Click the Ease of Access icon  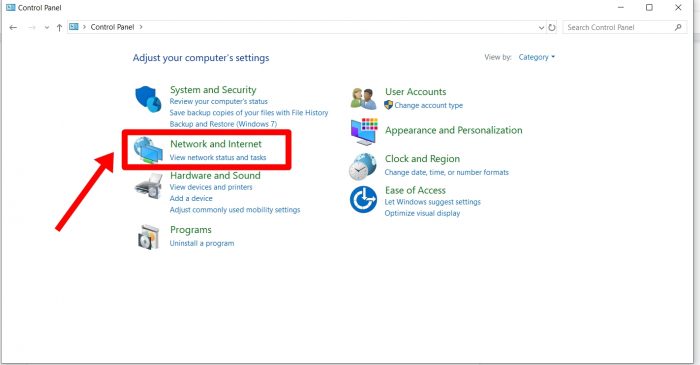[x=363, y=199]
